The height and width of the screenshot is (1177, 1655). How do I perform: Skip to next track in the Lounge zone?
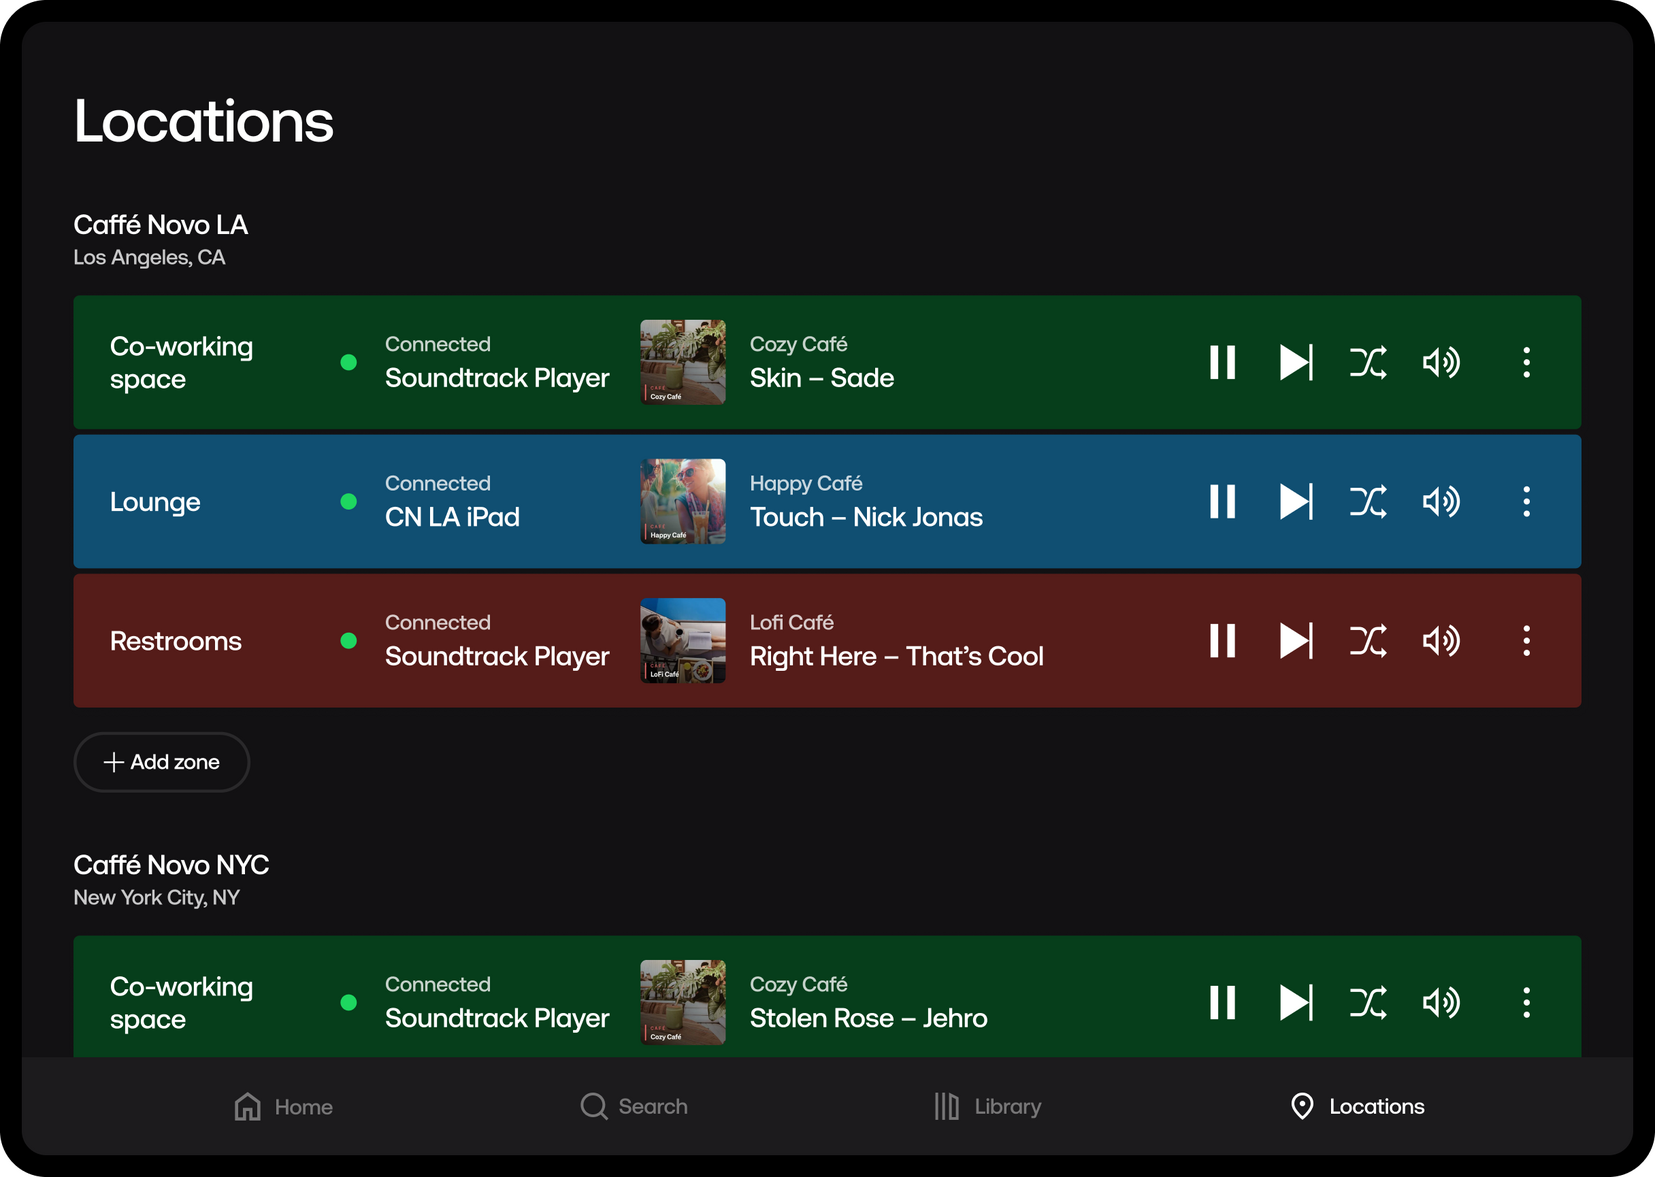pyautogui.click(x=1296, y=502)
